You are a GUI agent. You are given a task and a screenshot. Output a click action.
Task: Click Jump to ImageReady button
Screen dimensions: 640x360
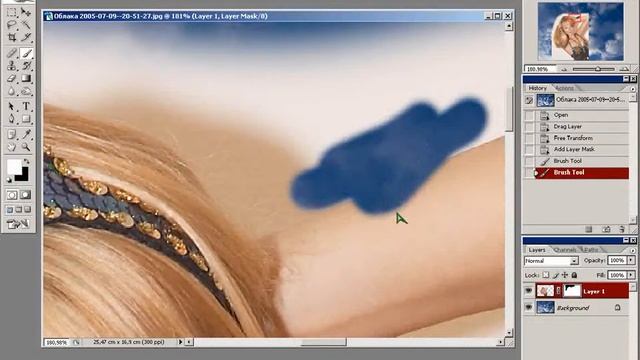18,224
